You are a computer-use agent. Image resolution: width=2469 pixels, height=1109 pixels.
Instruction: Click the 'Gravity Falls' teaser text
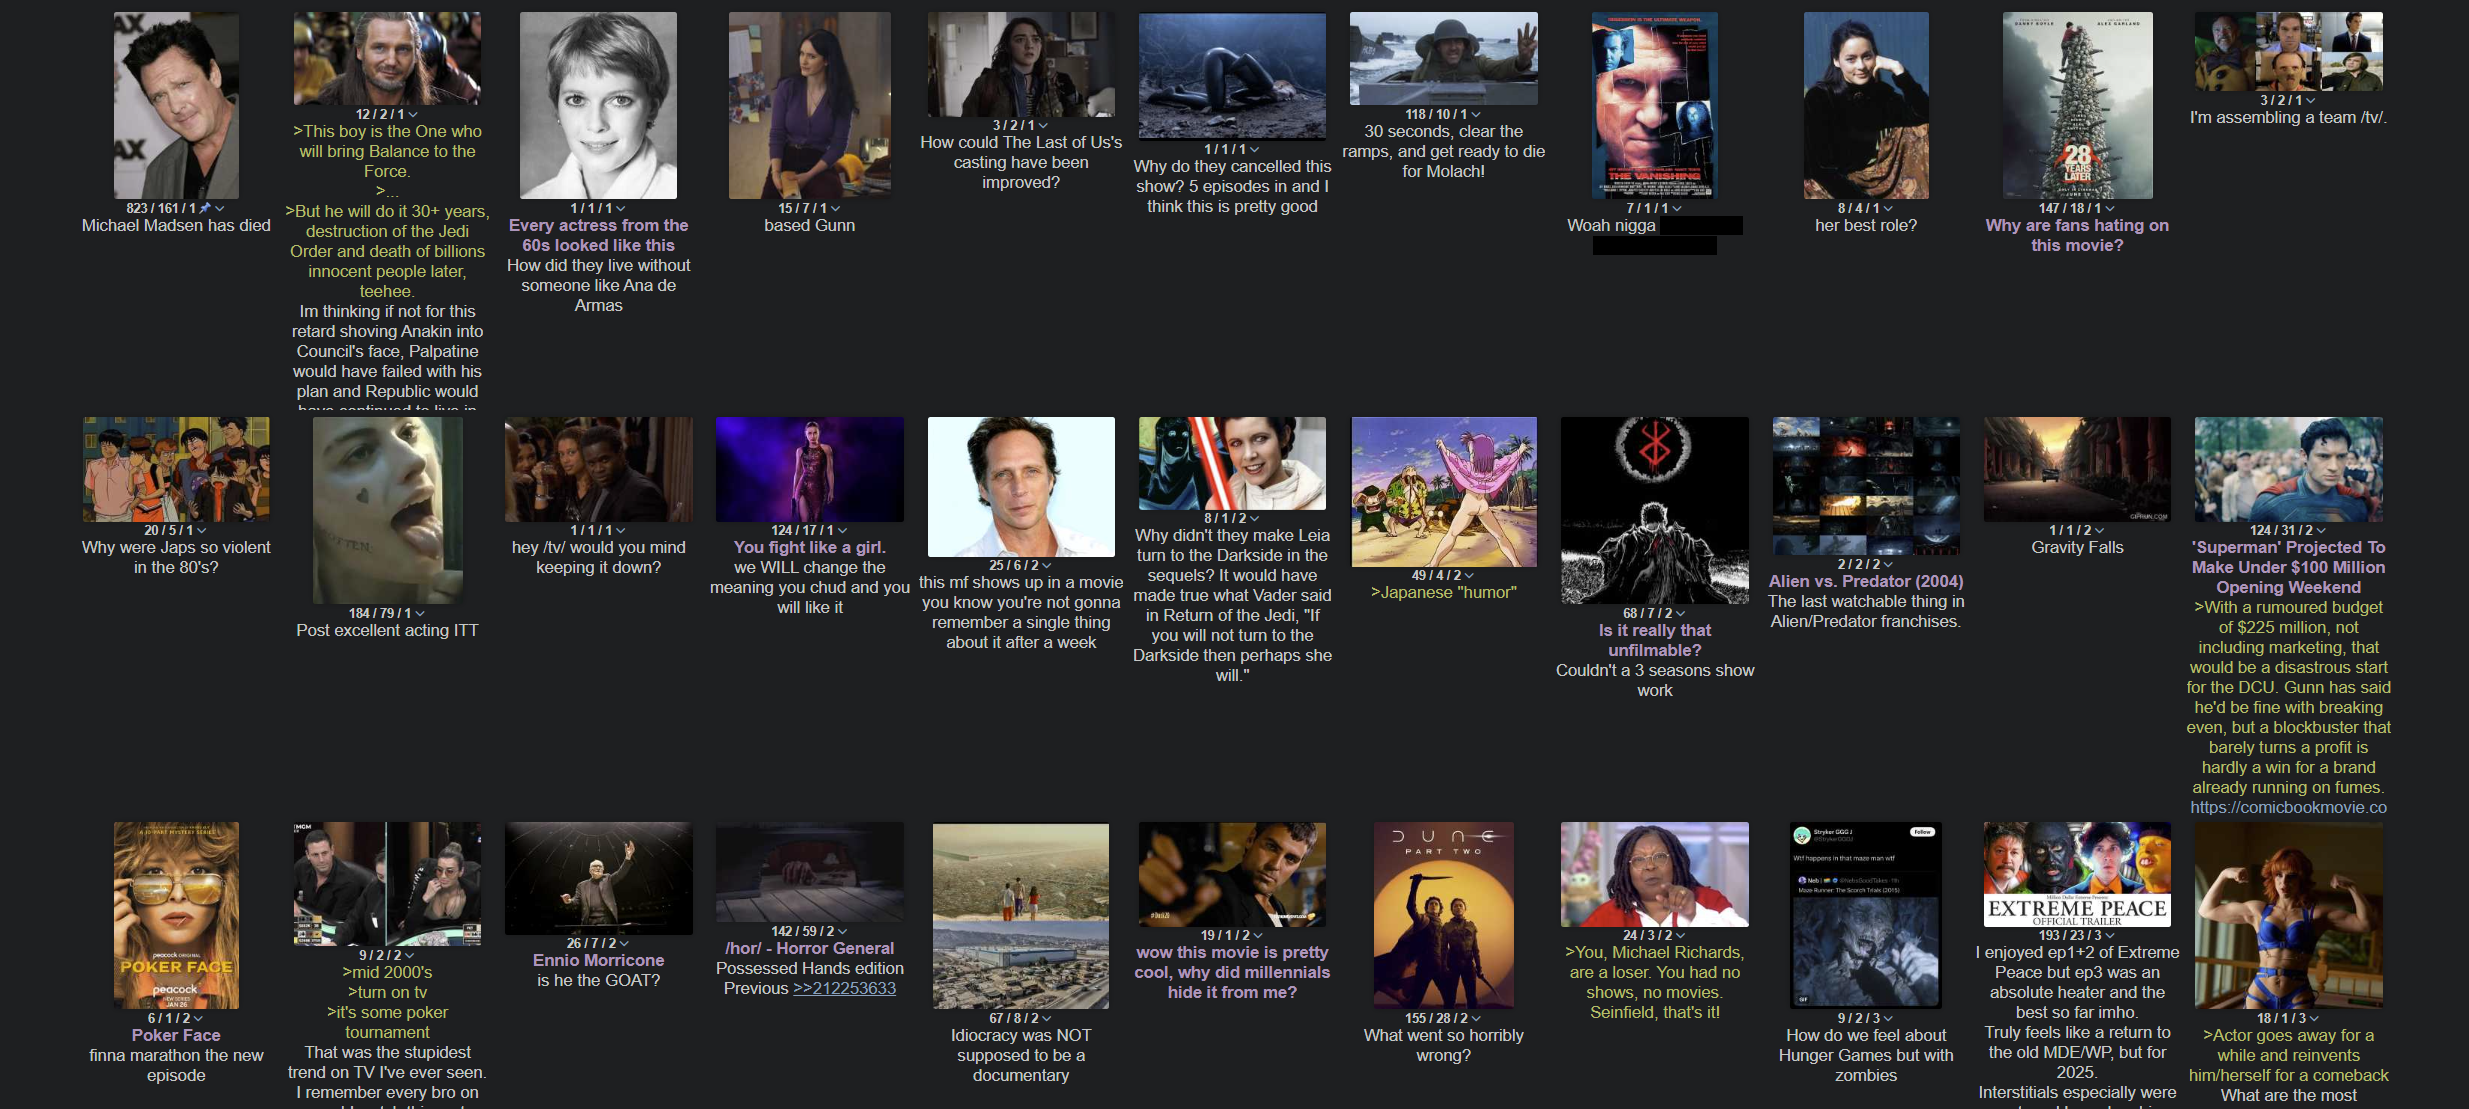coord(2077,547)
